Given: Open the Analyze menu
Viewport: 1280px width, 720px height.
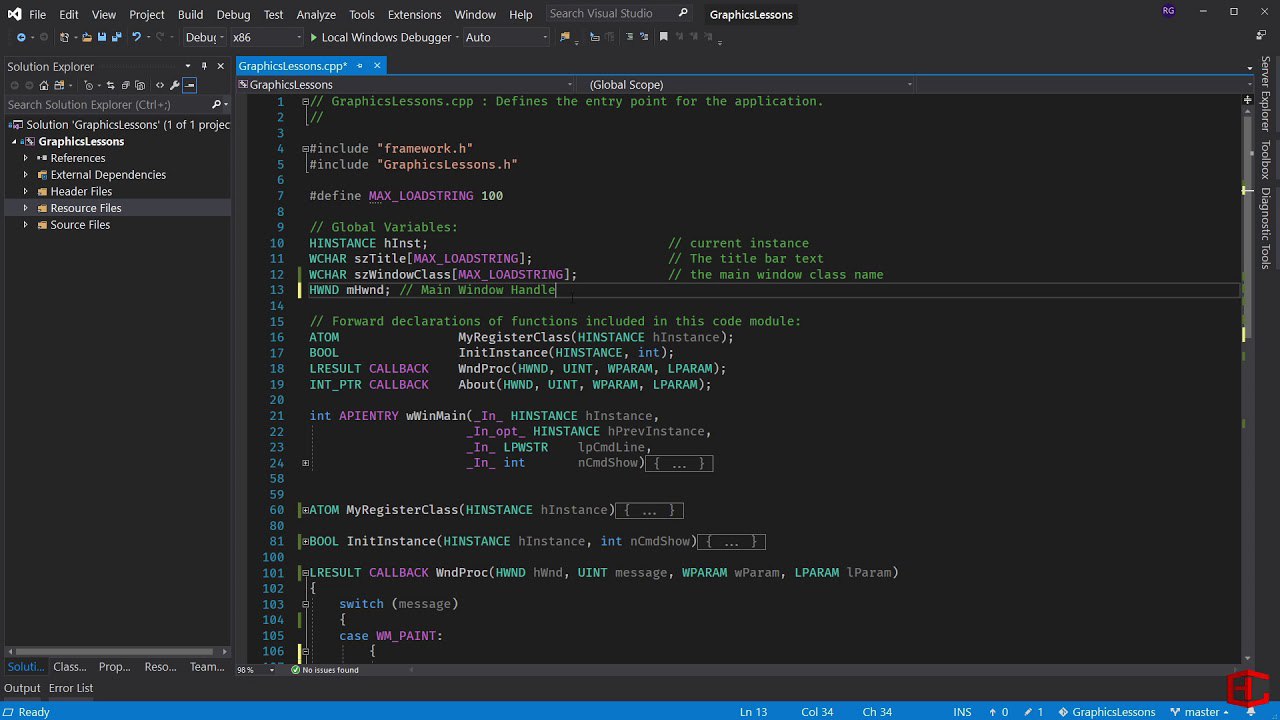Looking at the screenshot, I should pyautogui.click(x=316, y=14).
